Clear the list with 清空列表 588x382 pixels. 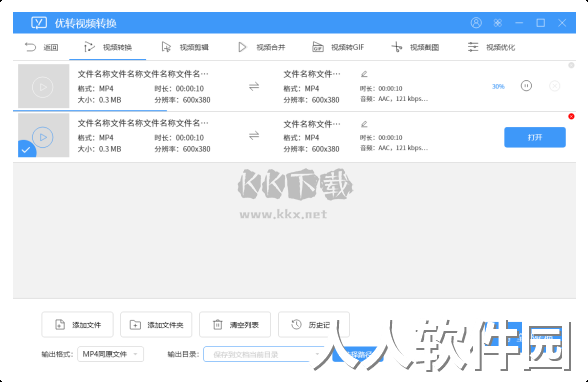coord(235,325)
